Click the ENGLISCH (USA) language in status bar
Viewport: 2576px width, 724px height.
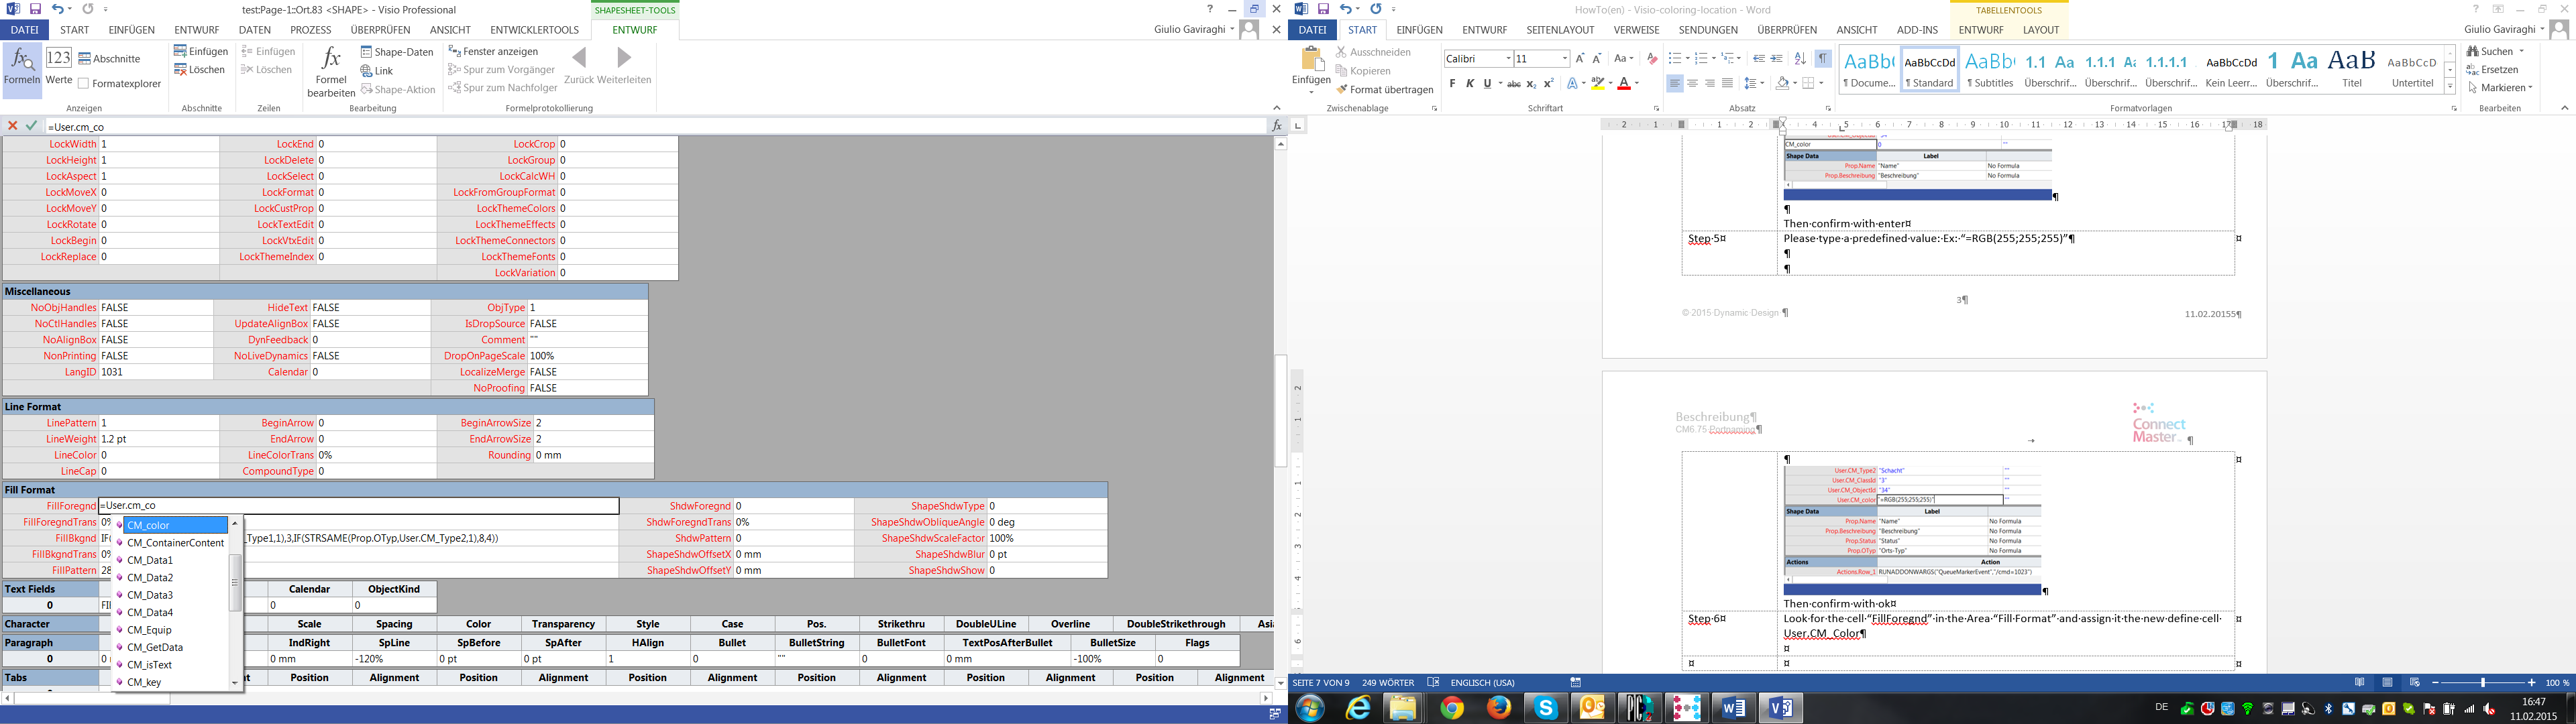point(1482,683)
